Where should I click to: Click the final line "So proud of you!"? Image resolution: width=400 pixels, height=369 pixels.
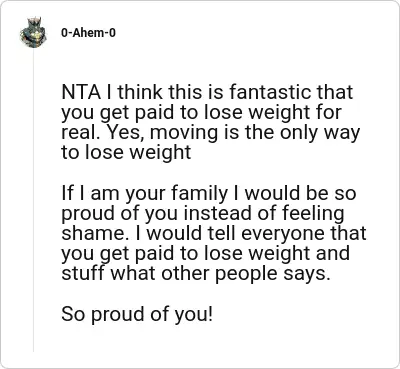click(x=137, y=315)
